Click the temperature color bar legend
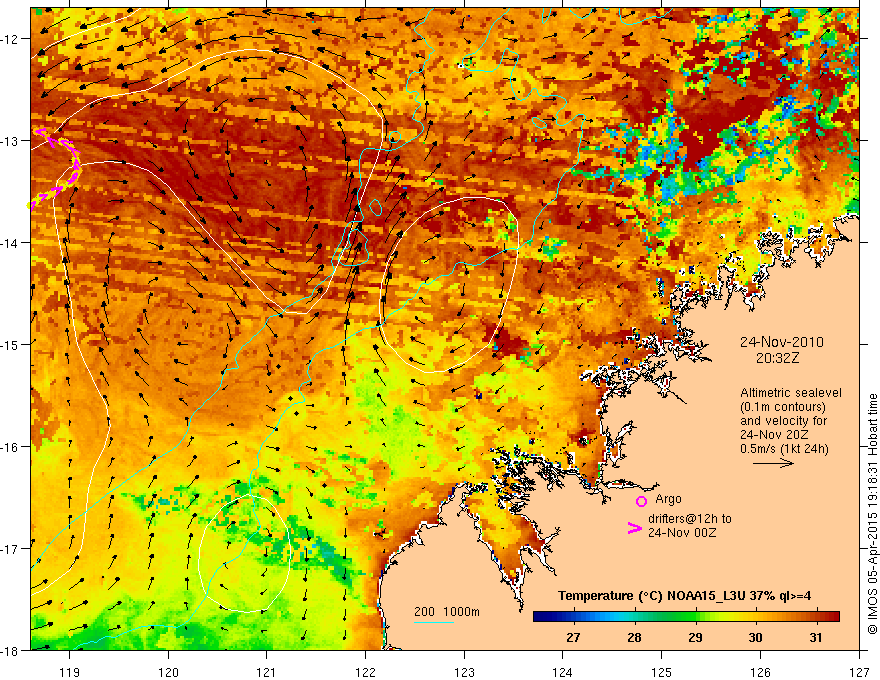Viewport: 880px width, 680px height. [686, 616]
